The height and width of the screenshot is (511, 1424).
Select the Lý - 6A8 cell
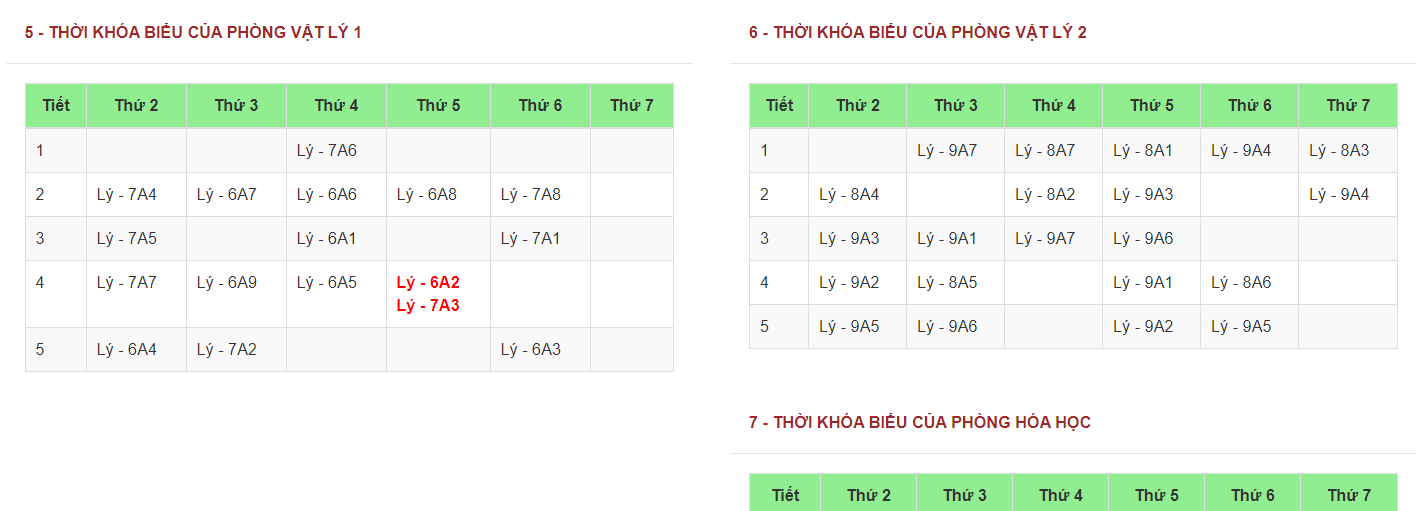tap(427, 195)
